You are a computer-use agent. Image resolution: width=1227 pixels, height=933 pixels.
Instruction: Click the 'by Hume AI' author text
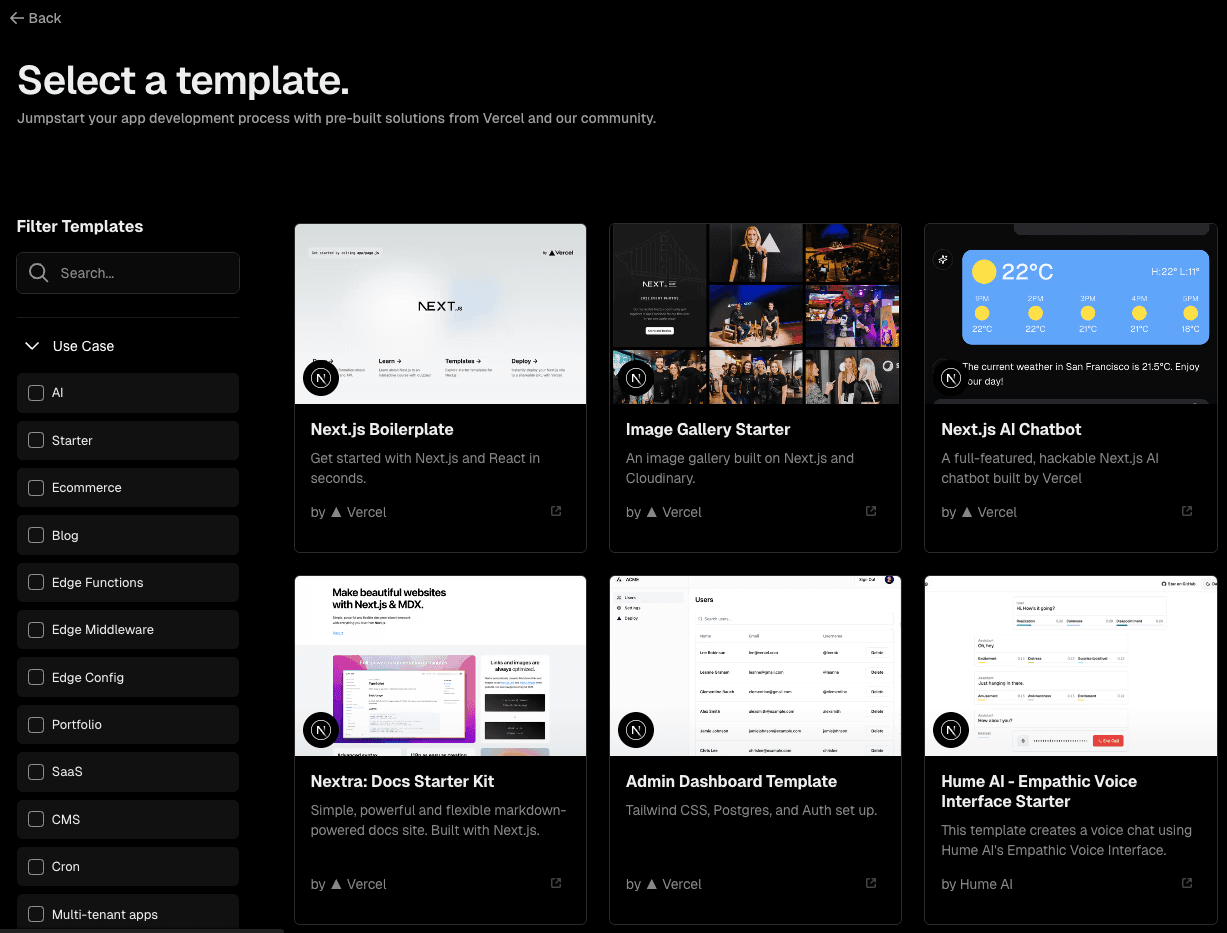(x=977, y=884)
